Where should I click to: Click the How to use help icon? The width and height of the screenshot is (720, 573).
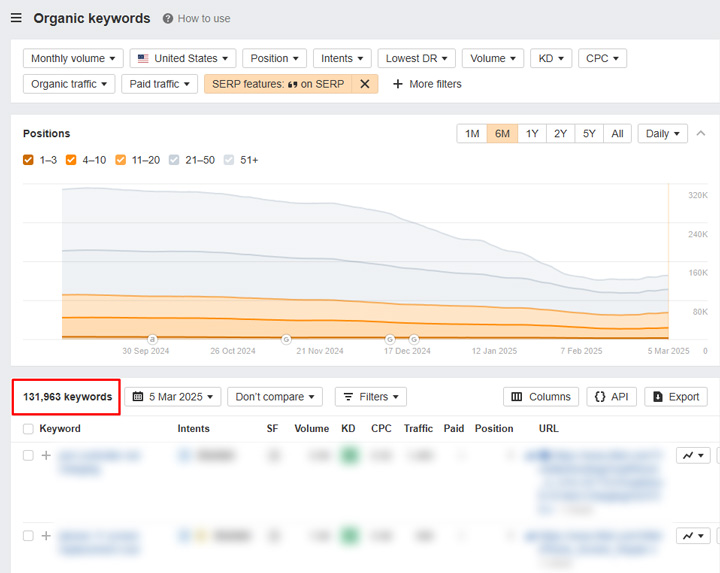(x=168, y=18)
